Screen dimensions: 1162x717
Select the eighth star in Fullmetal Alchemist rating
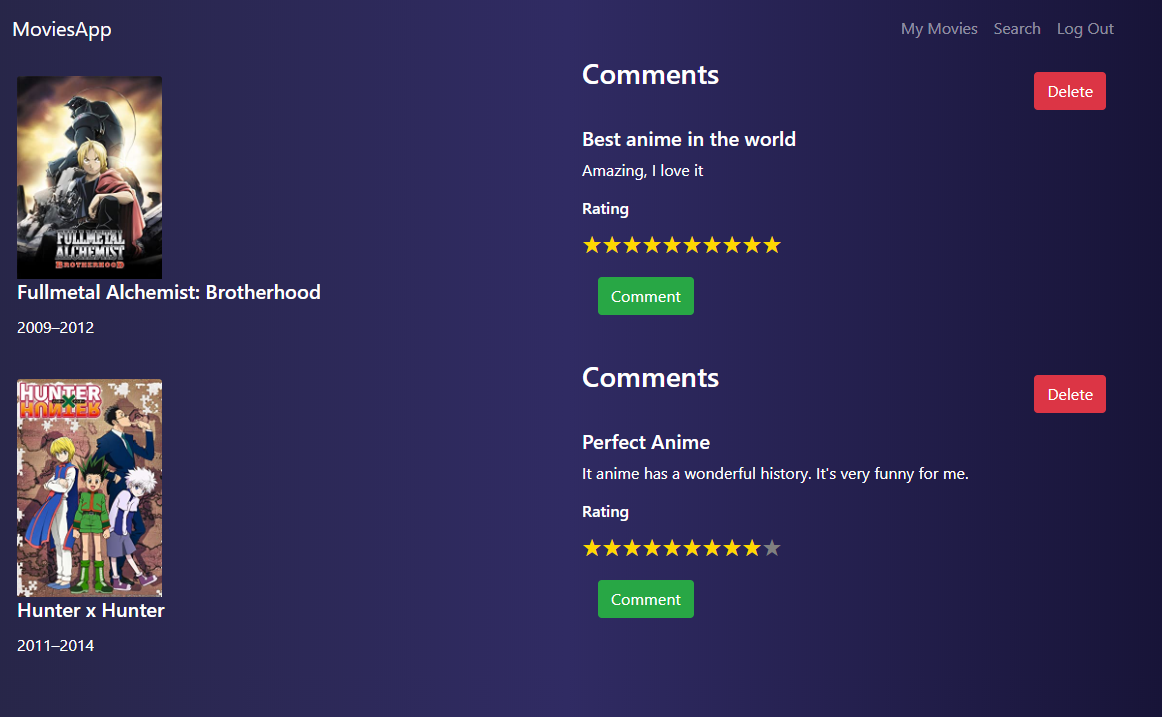pyautogui.click(x=731, y=245)
